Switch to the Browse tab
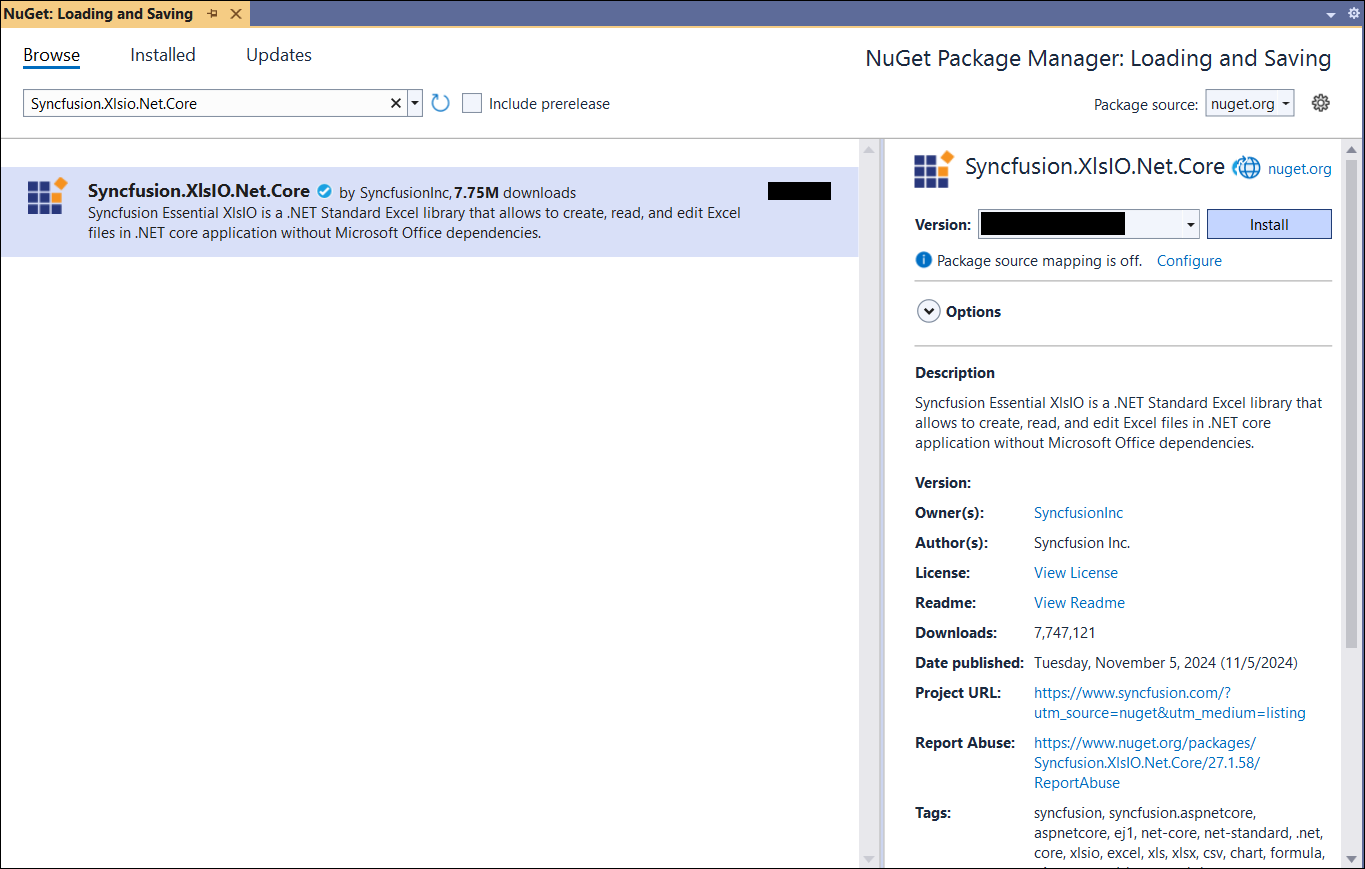1365x869 pixels. click(52, 55)
